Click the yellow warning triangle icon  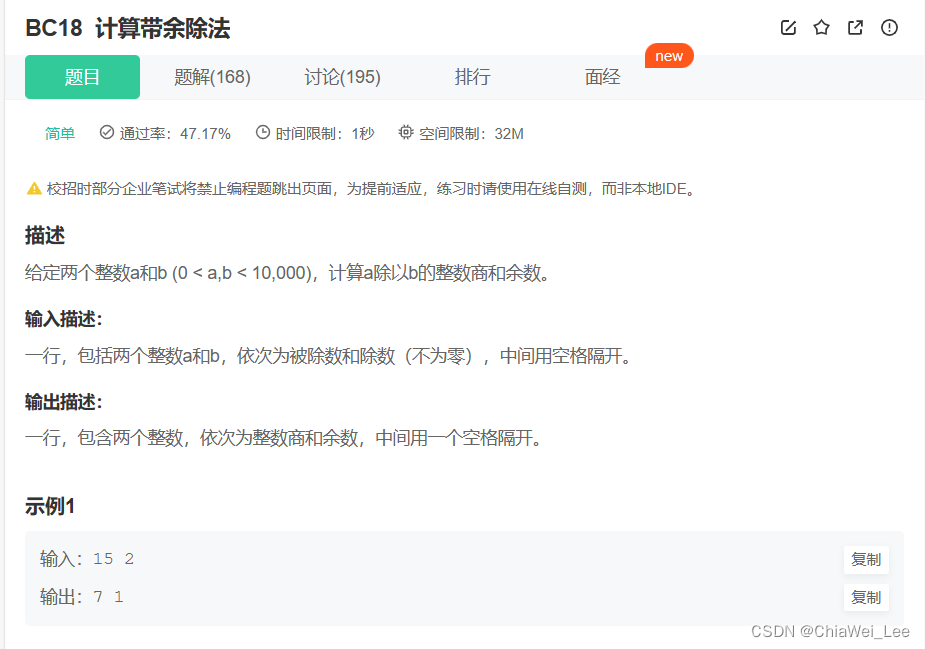point(34,188)
